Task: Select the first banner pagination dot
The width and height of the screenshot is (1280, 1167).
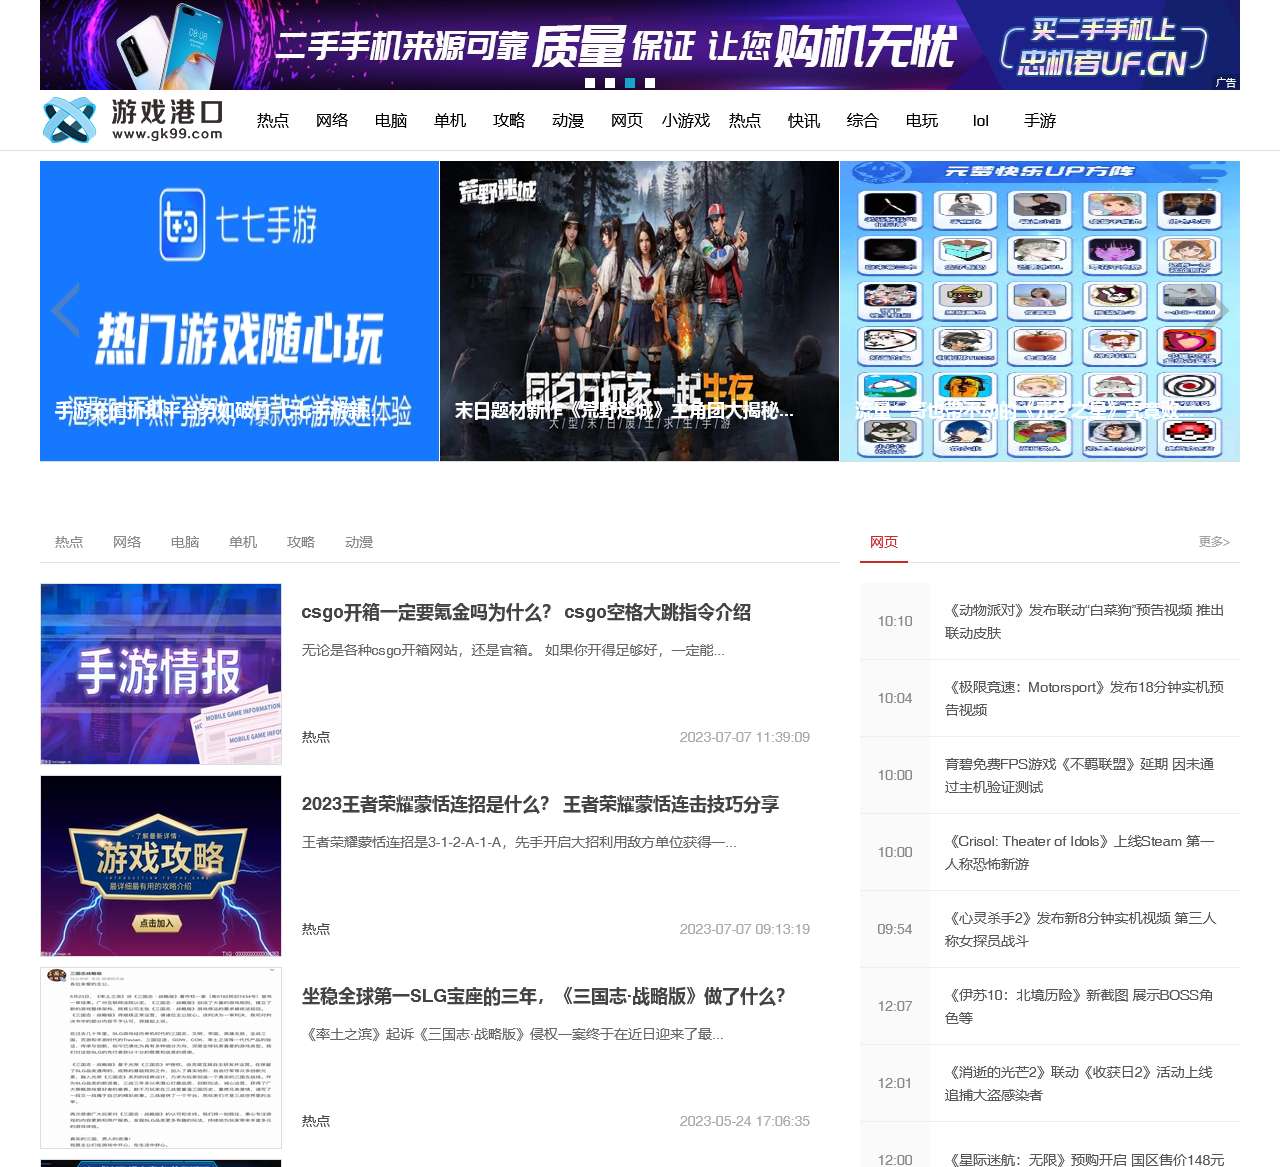Action: click(x=590, y=83)
